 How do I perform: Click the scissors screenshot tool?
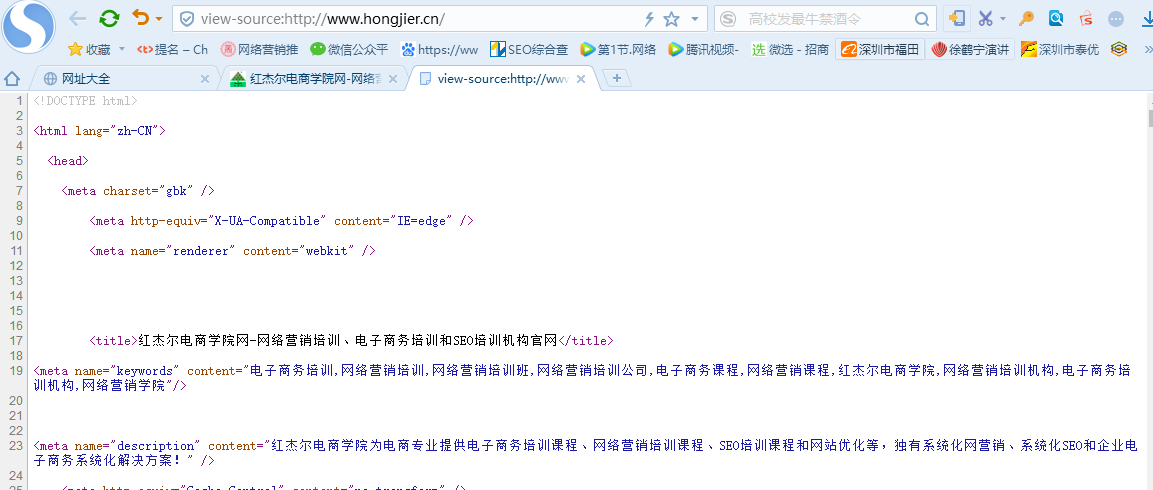click(985, 18)
